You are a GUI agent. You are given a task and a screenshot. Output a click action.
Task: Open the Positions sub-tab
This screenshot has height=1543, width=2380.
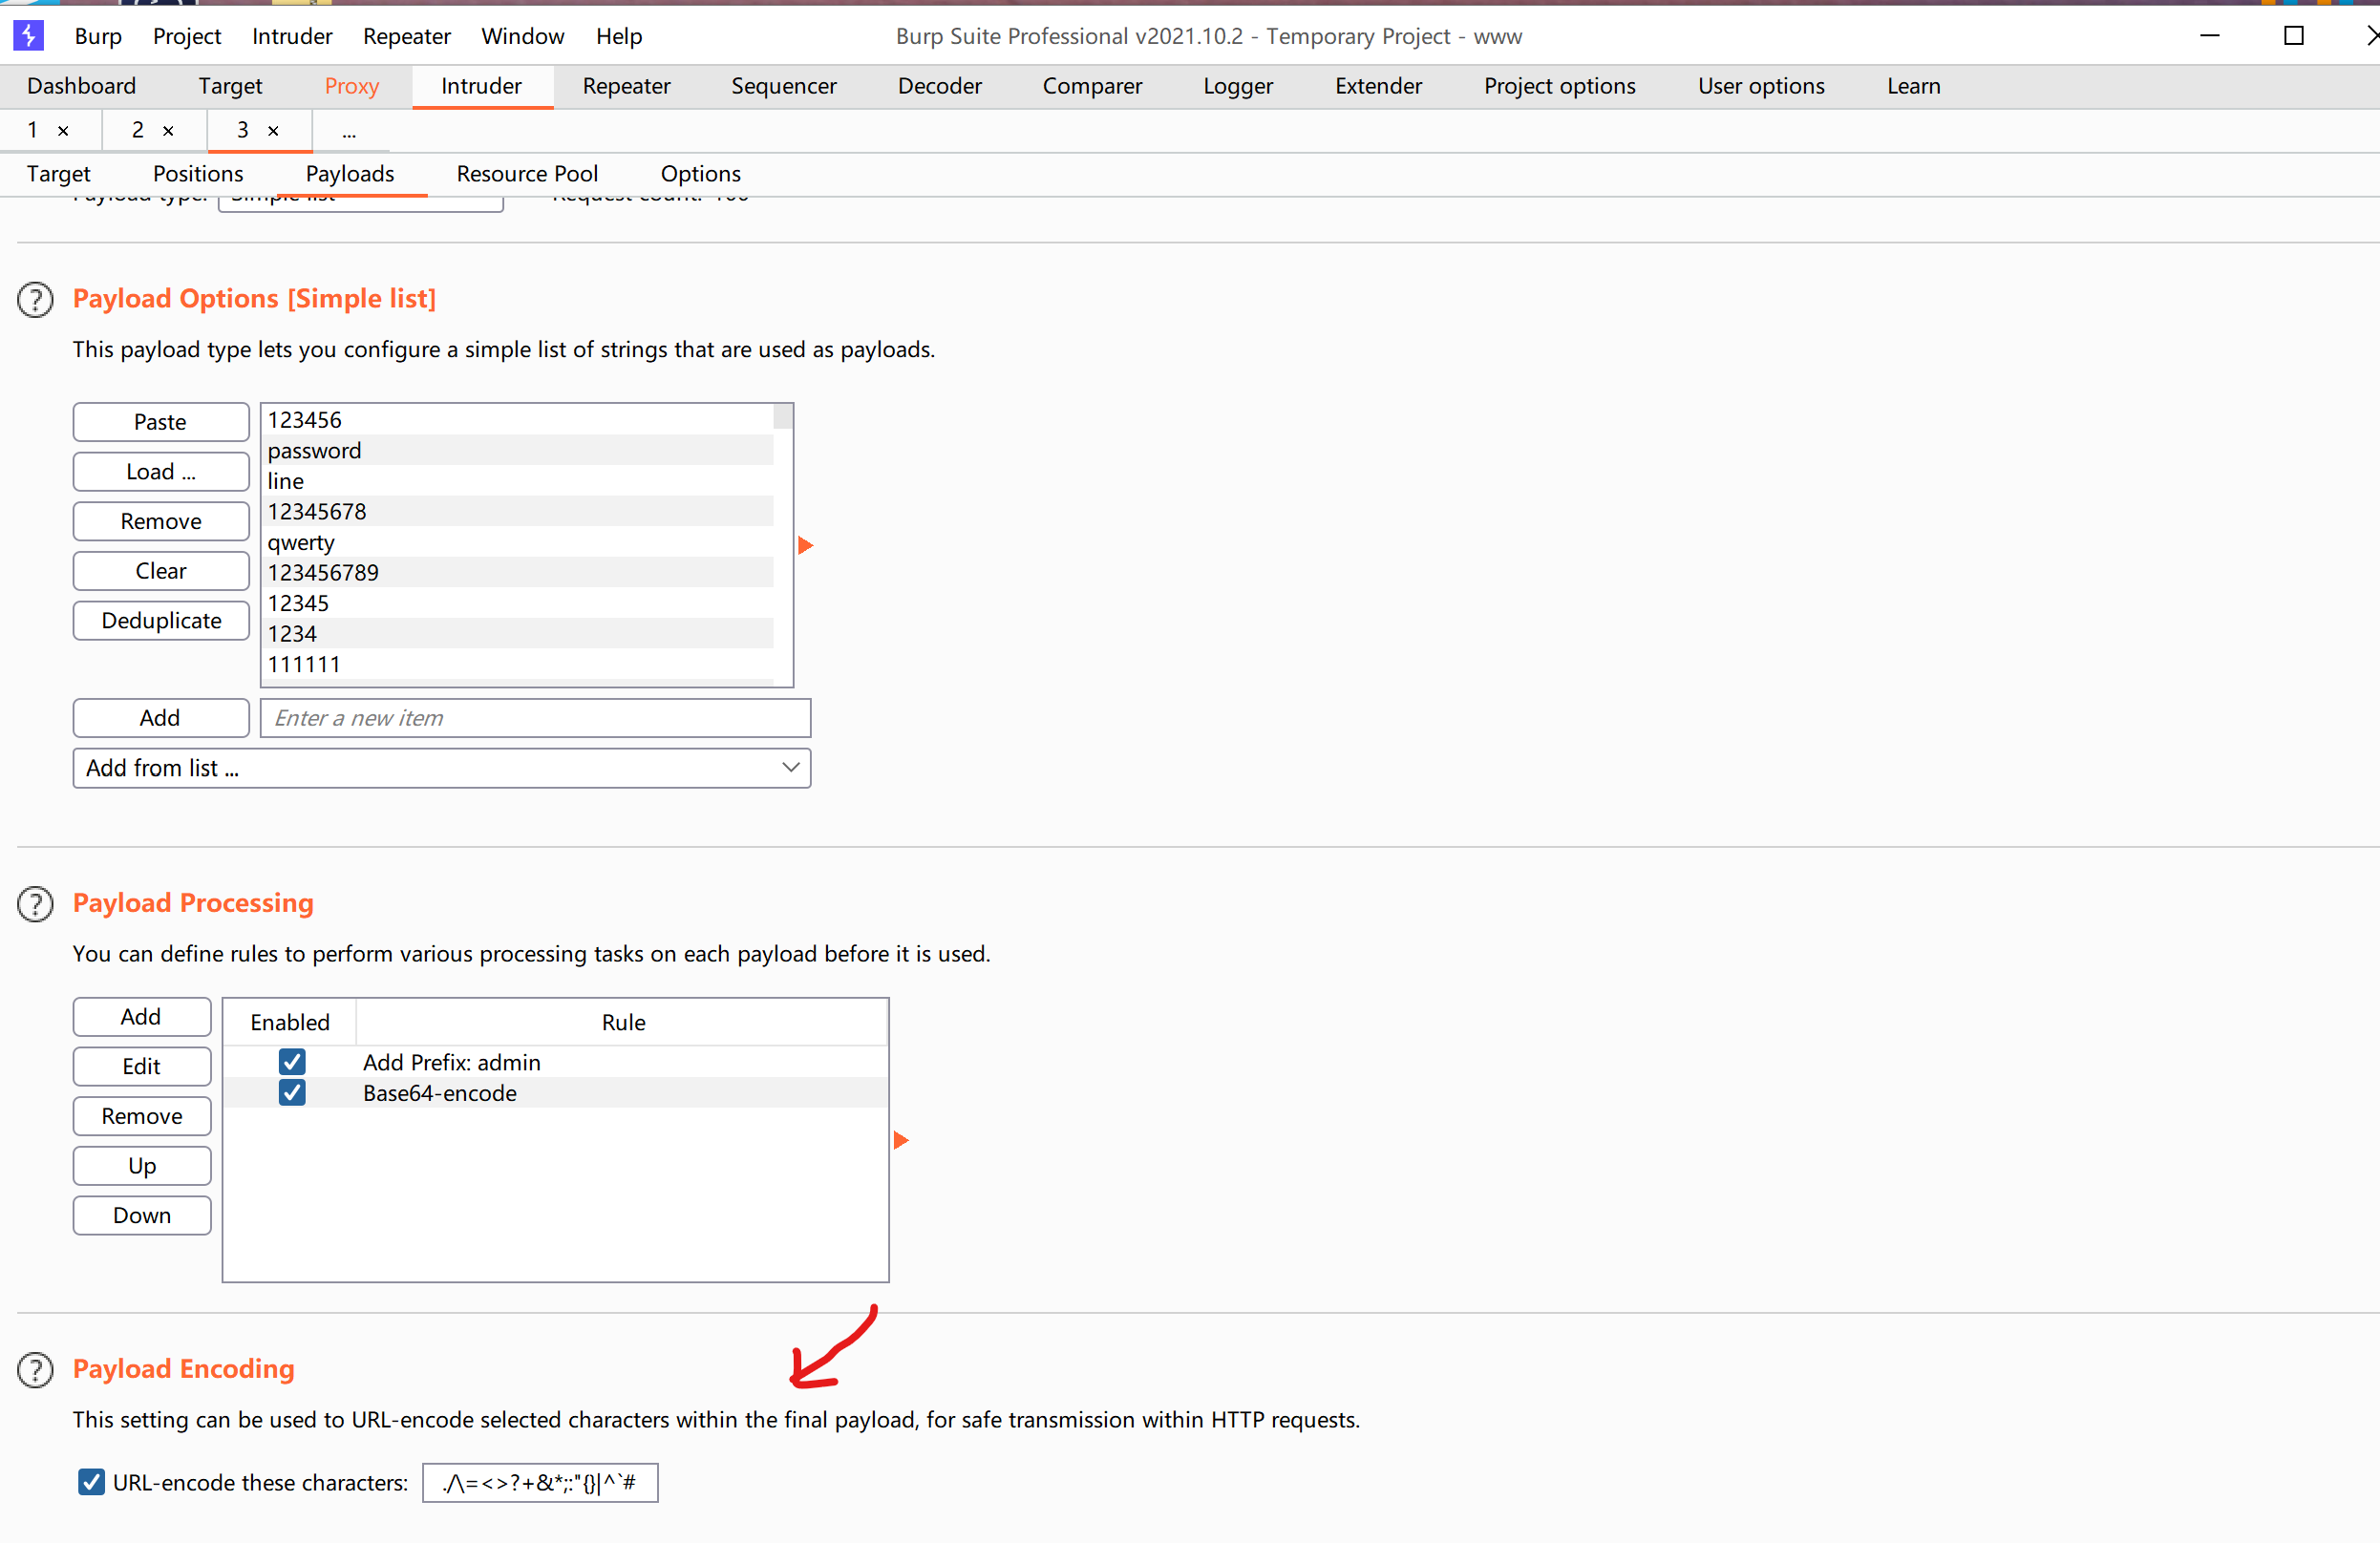(x=198, y=174)
